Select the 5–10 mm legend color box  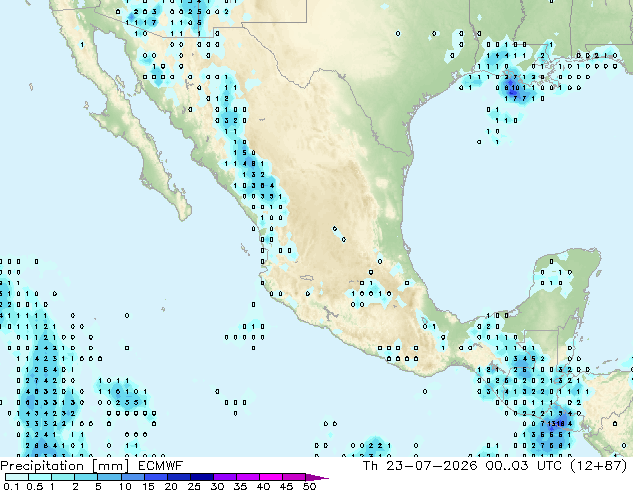109,477
